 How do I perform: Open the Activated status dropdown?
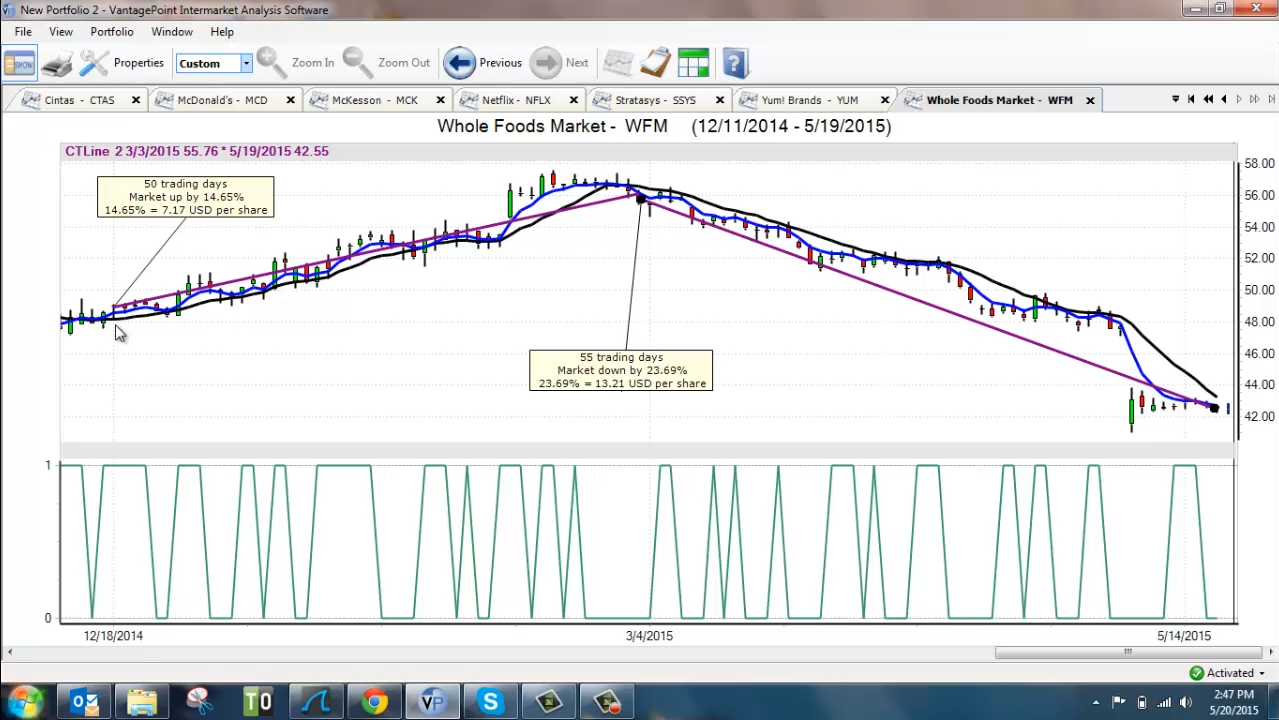point(1262,673)
